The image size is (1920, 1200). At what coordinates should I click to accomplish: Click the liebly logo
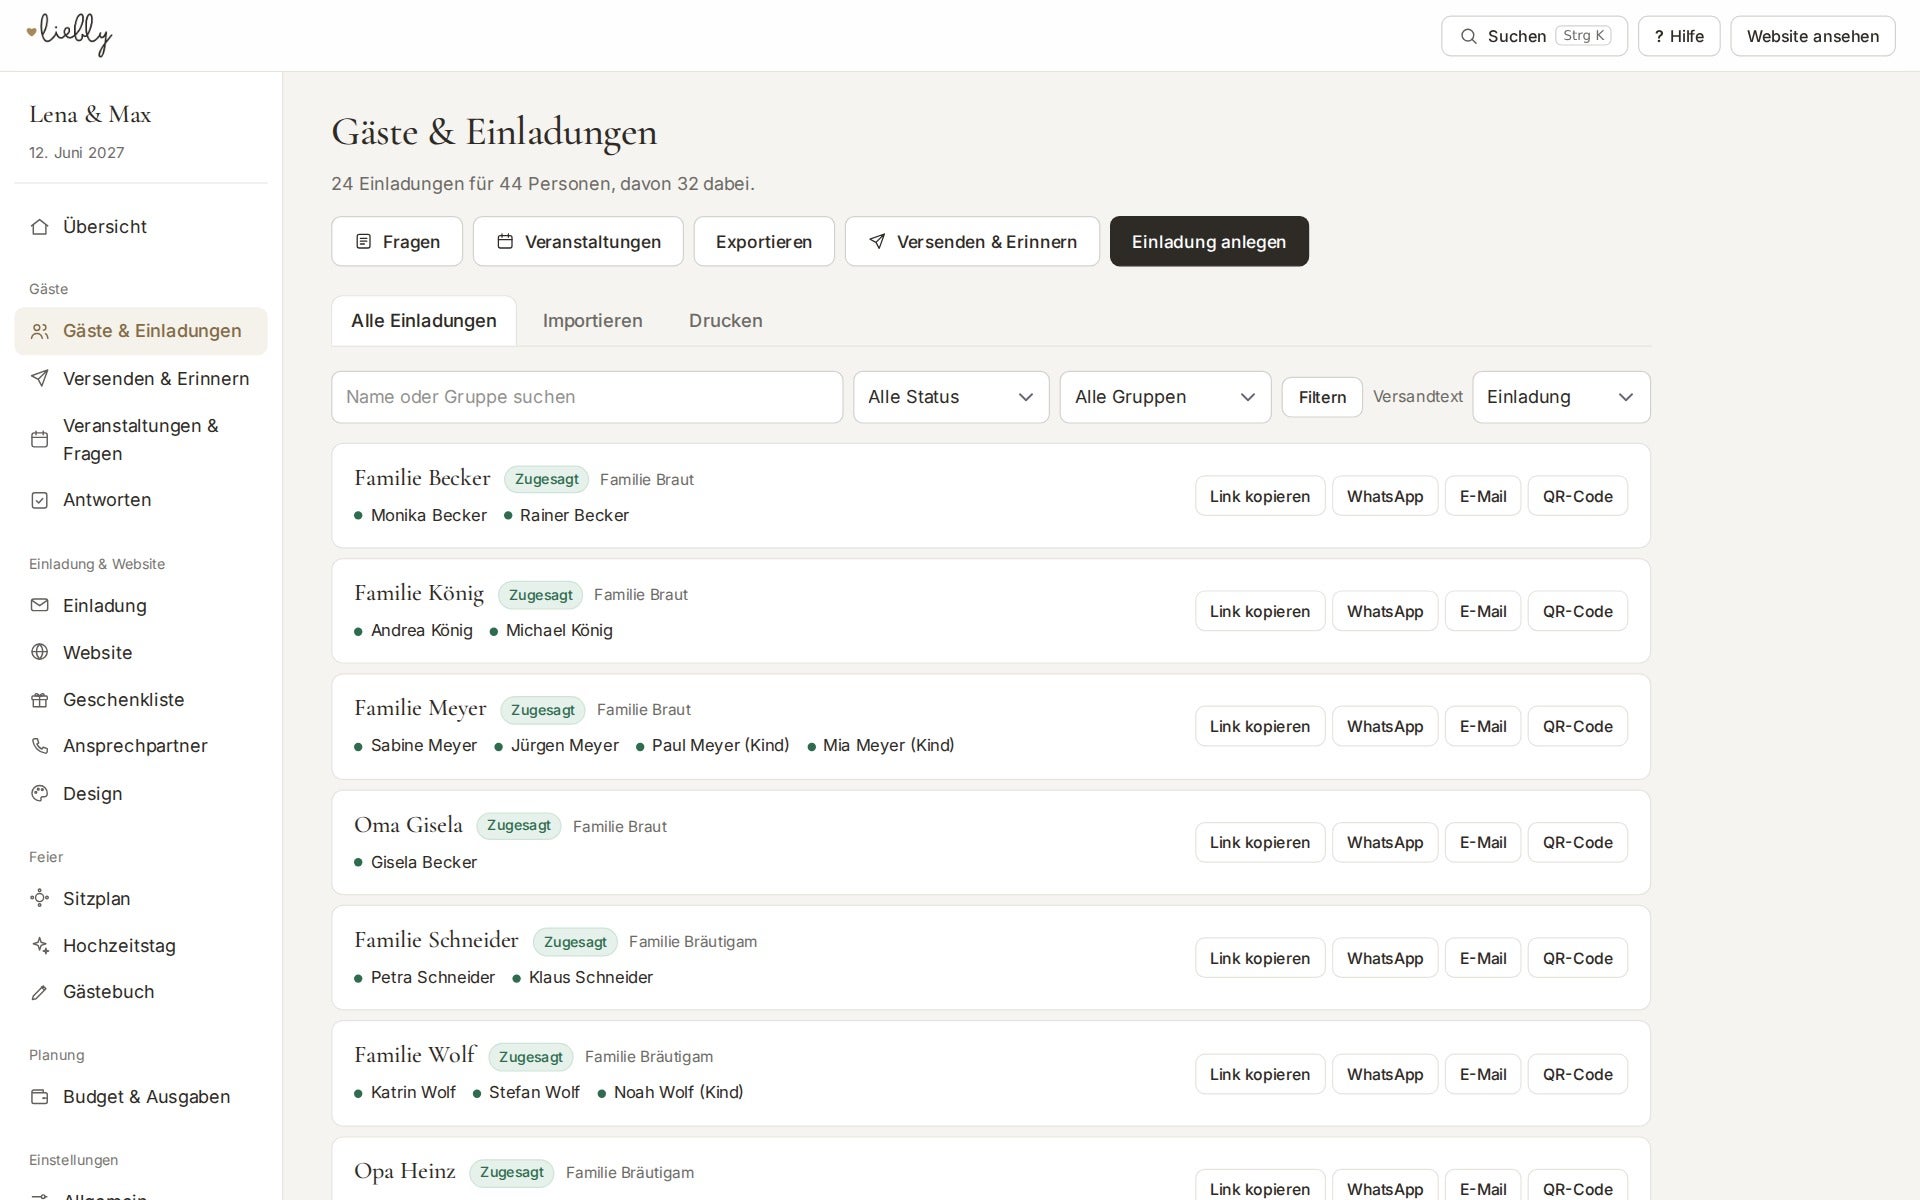pos(69,35)
